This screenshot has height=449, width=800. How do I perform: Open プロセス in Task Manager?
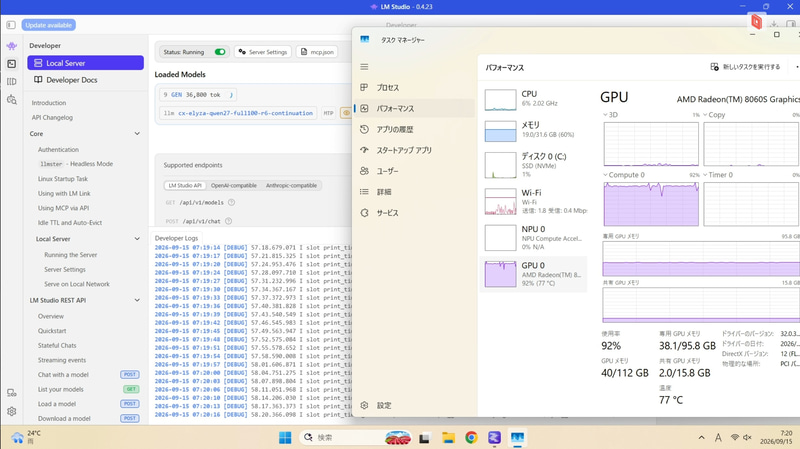click(414, 88)
